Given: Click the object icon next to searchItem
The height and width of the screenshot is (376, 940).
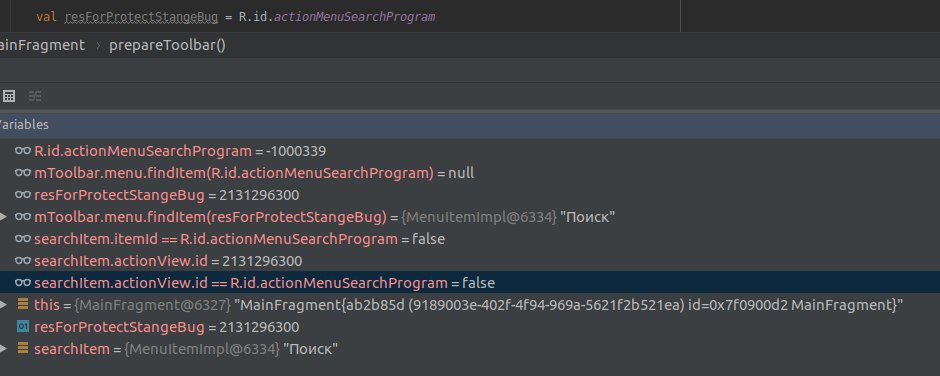Looking at the screenshot, I should [x=23, y=348].
